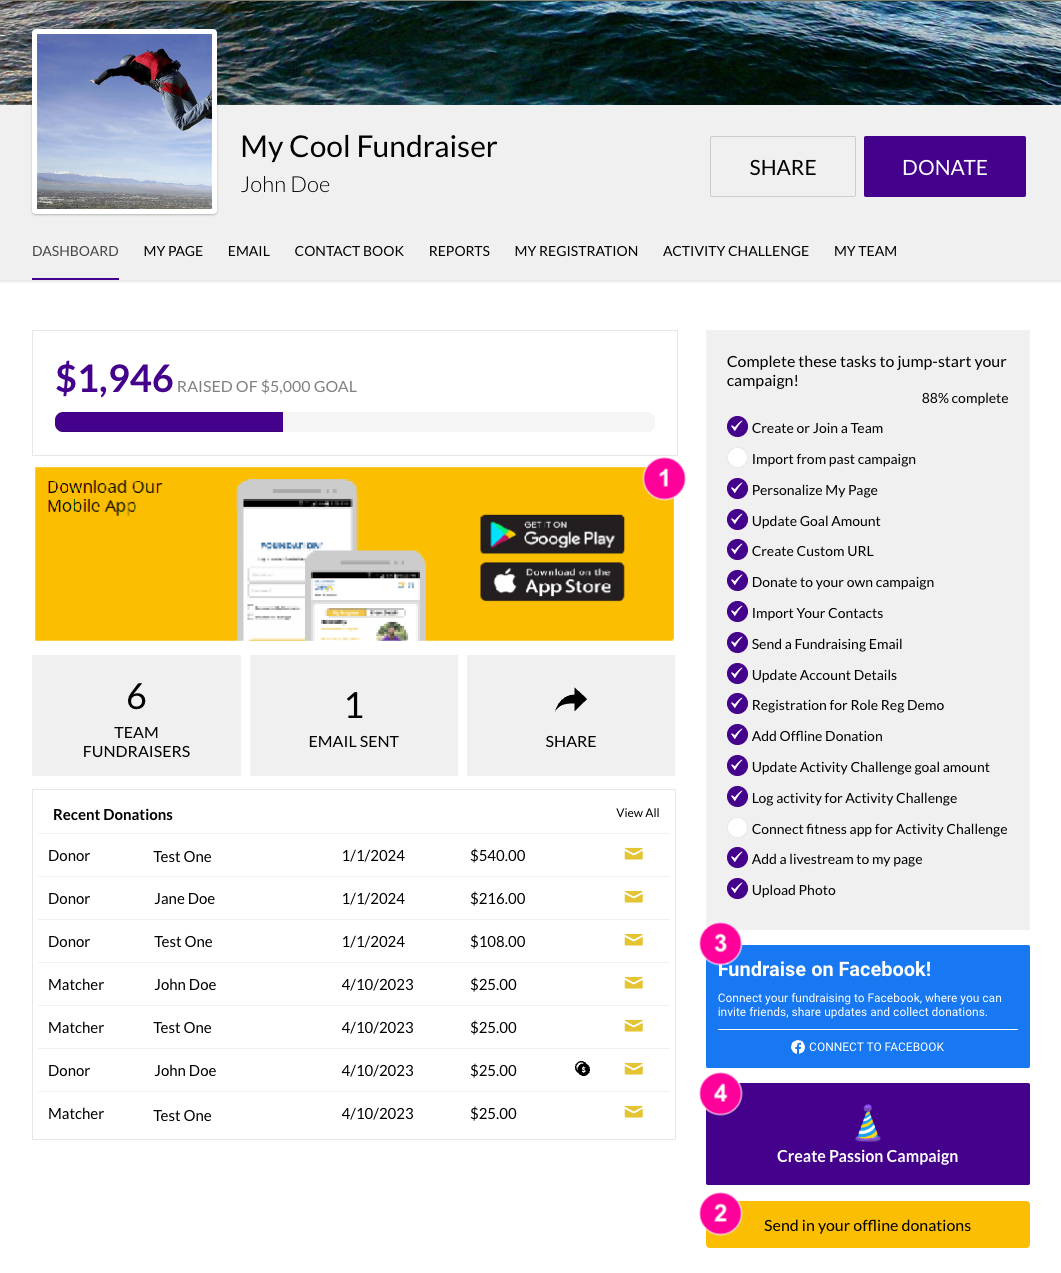Select the party hat icon above Create Passion Campaign
Viewport: 1061px width, 1273px height.
tap(867, 1122)
